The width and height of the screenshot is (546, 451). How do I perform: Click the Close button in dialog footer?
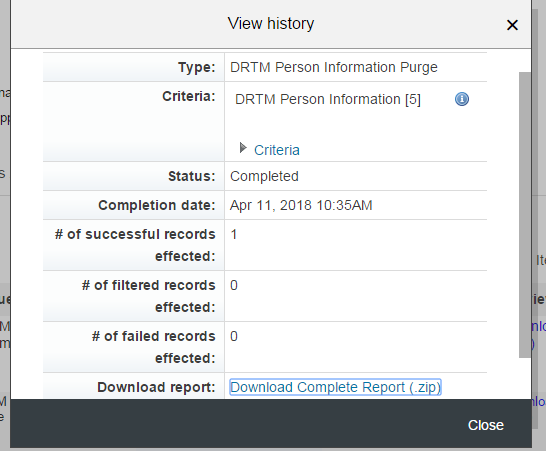[486, 425]
